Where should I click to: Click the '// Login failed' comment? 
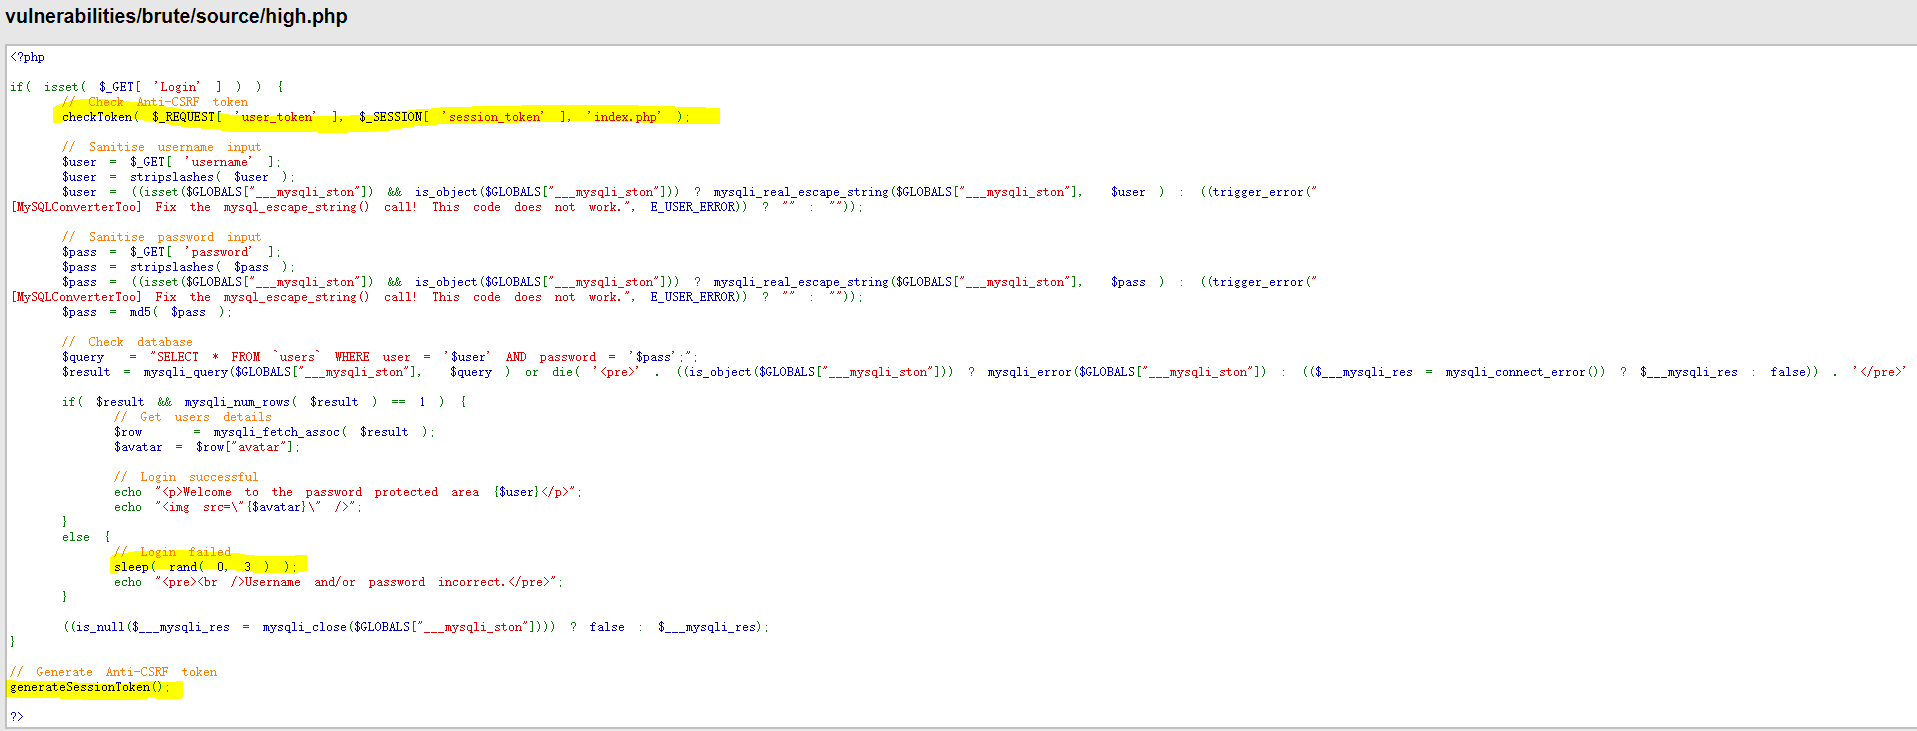click(x=172, y=552)
